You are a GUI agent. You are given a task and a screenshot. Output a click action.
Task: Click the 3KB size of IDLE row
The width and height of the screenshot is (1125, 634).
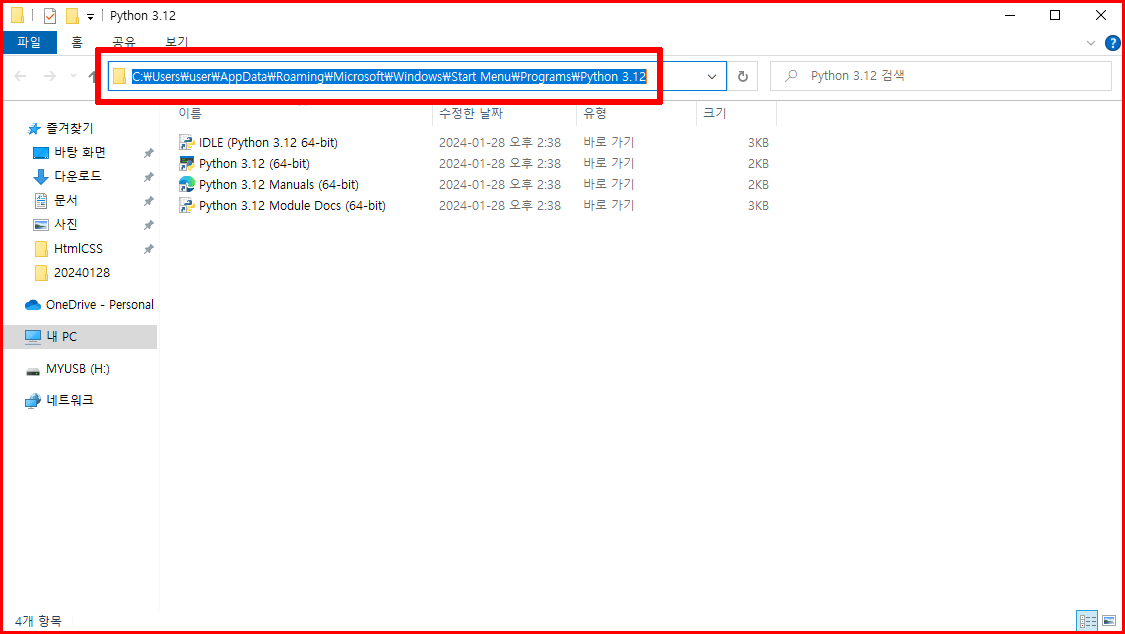pos(758,143)
